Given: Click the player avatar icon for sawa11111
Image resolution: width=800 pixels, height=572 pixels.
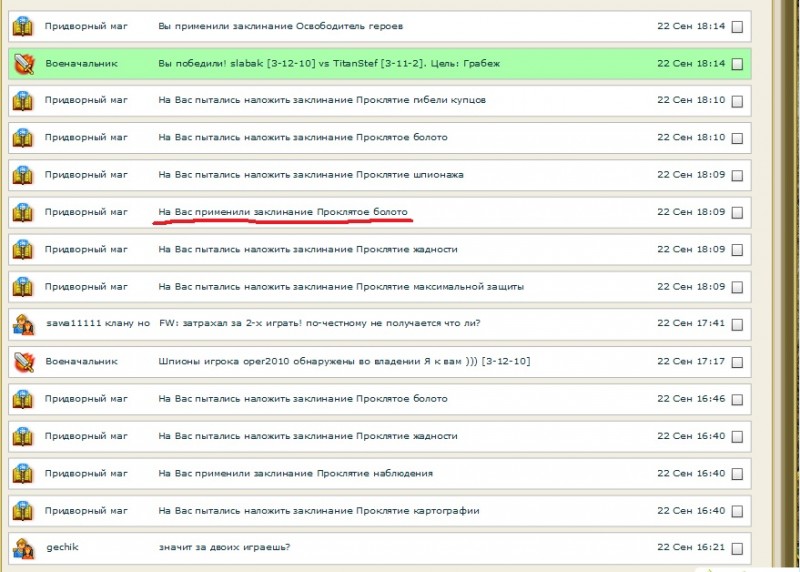Looking at the screenshot, I should pyautogui.click(x=23, y=324).
